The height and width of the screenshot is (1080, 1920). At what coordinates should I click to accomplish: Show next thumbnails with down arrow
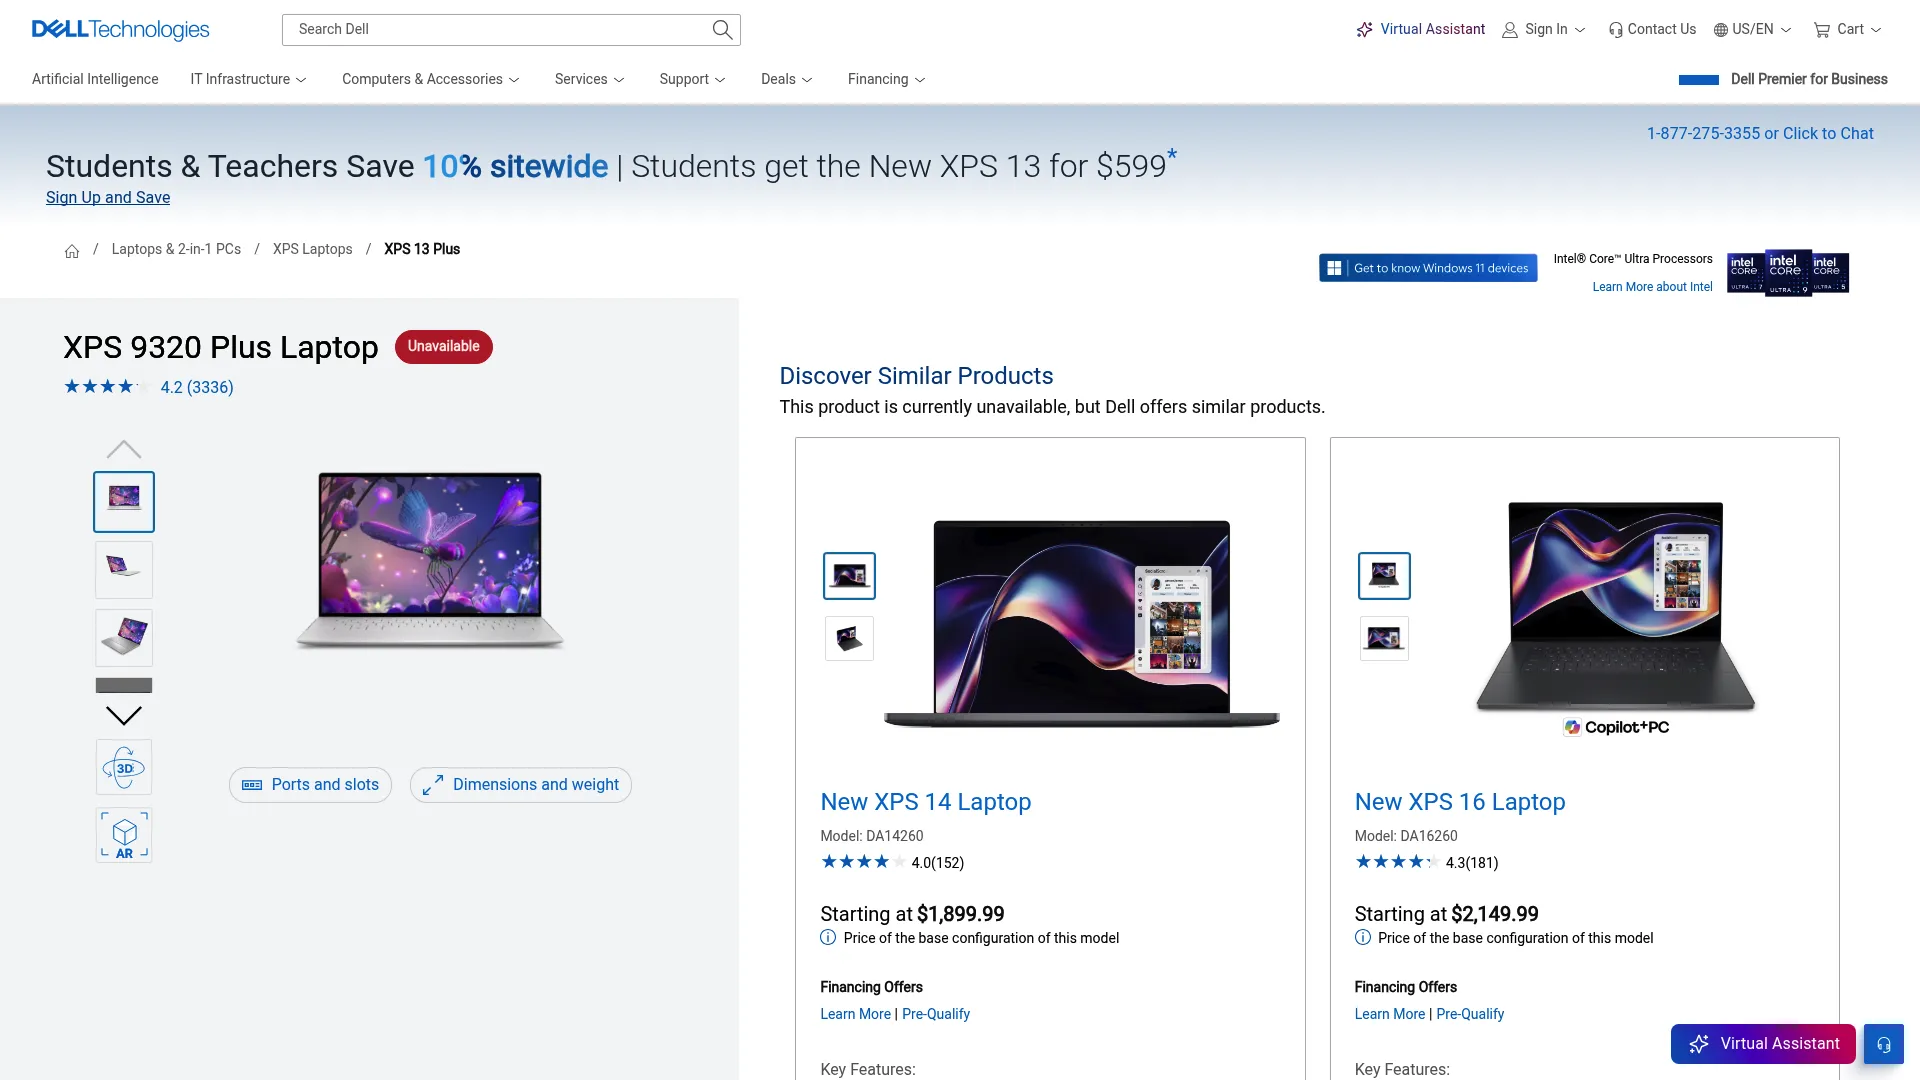click(x=124, y=715)
